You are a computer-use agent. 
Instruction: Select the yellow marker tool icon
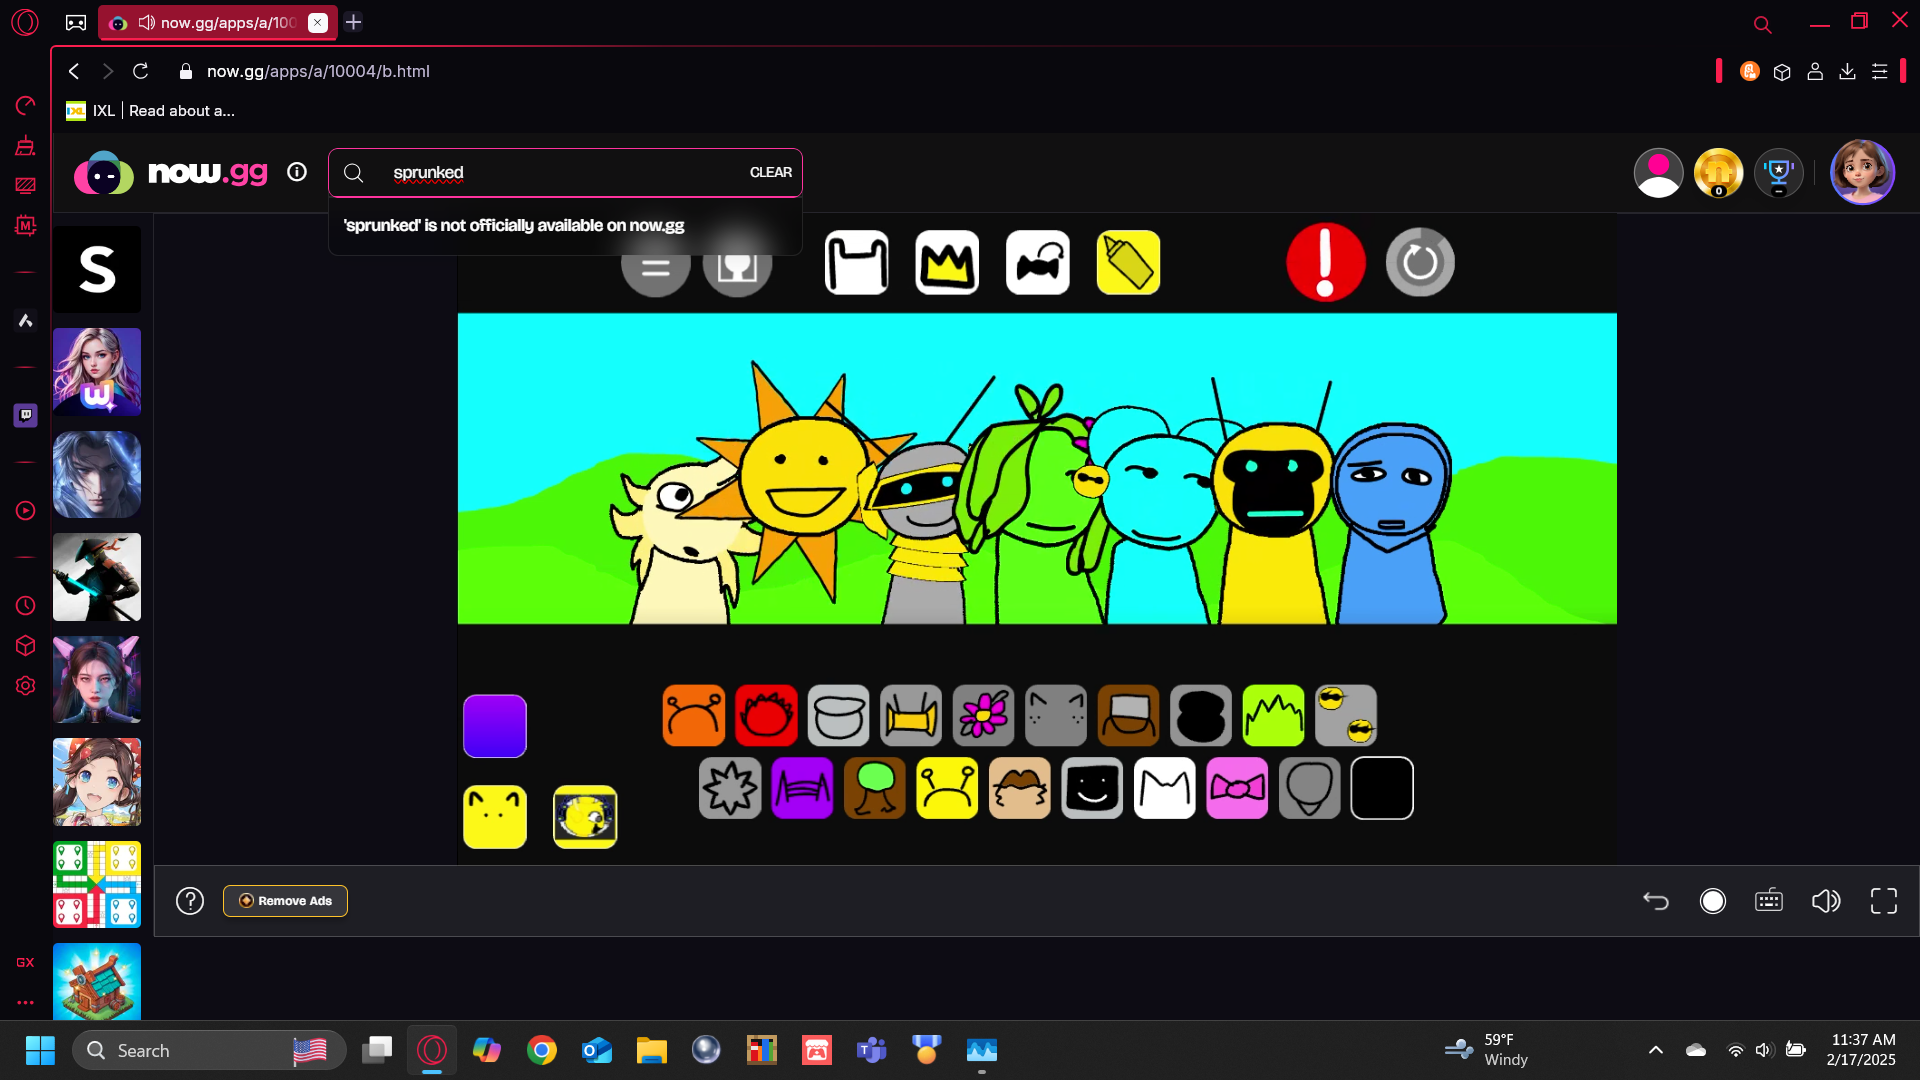coord(1128,262)
